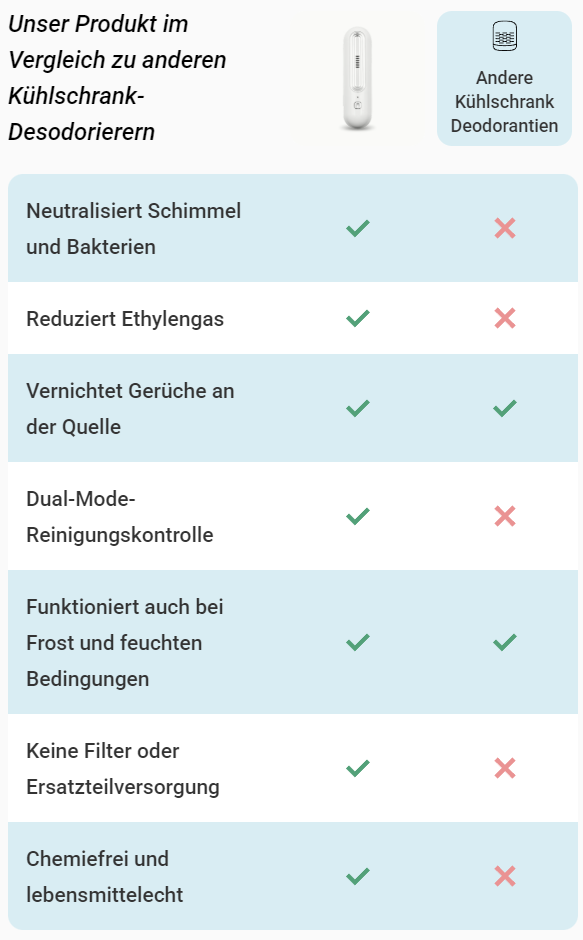Click the other deodorizer icon above 'Andere'

[504, 36]
